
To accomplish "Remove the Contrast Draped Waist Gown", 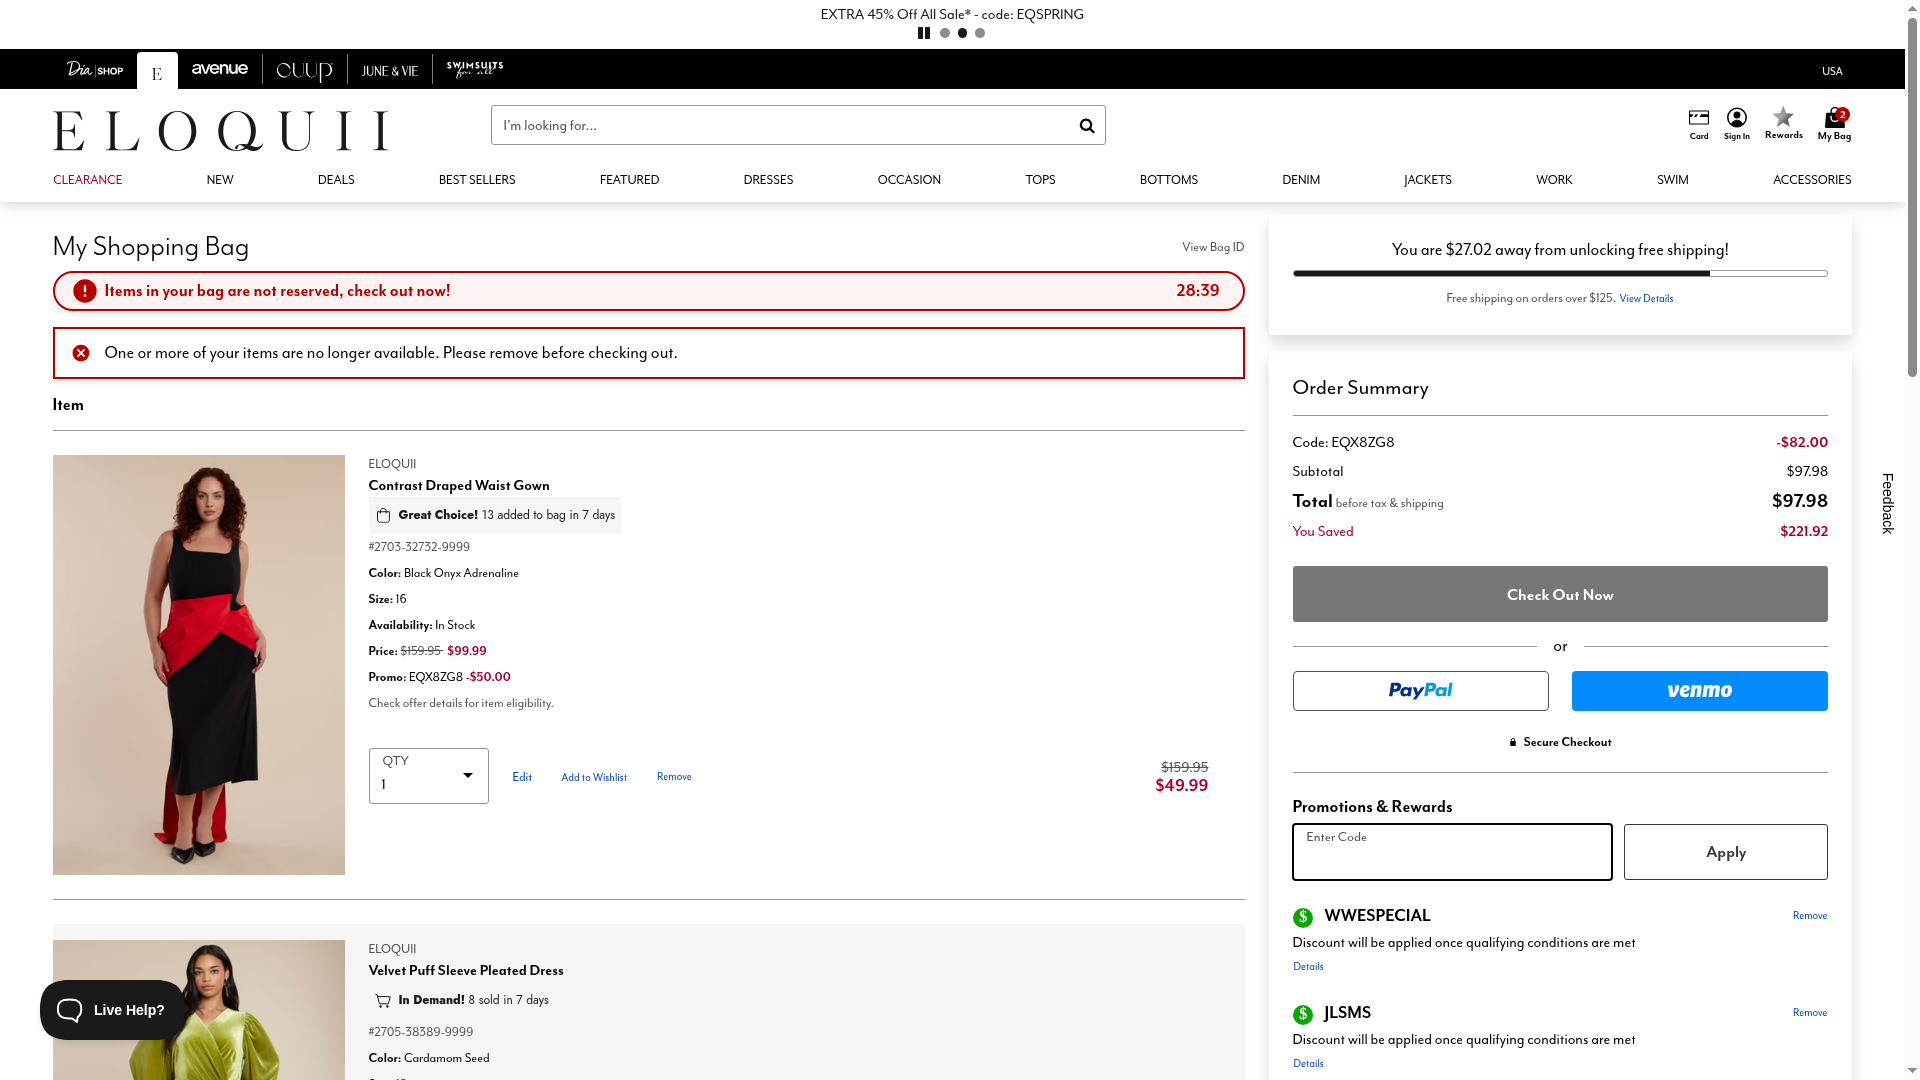I will [x=673, y=777].
